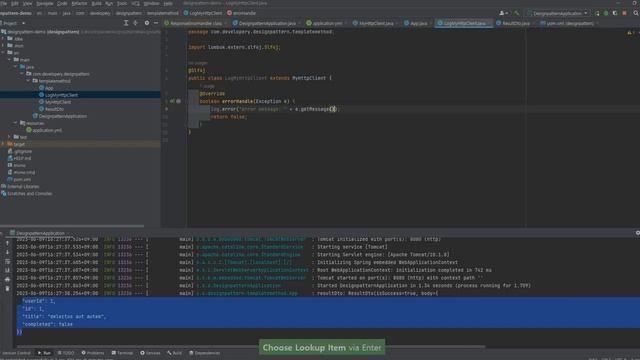
Task: Click the Clear All trash icon in Run panel
Action: pos(7,289)
